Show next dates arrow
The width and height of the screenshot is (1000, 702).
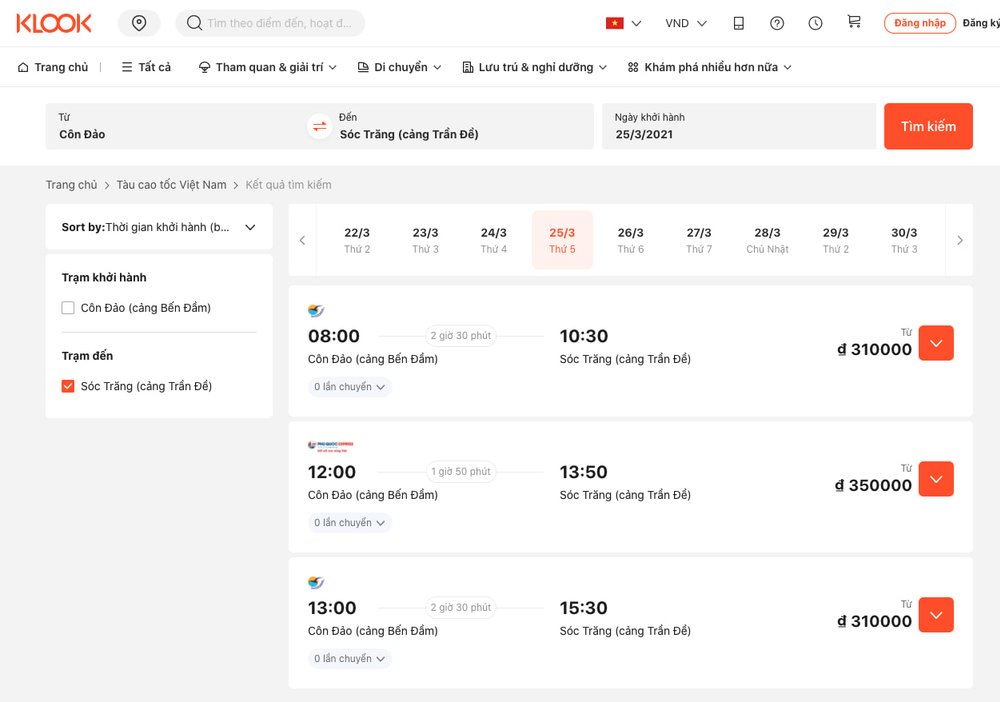coord(960,240)
